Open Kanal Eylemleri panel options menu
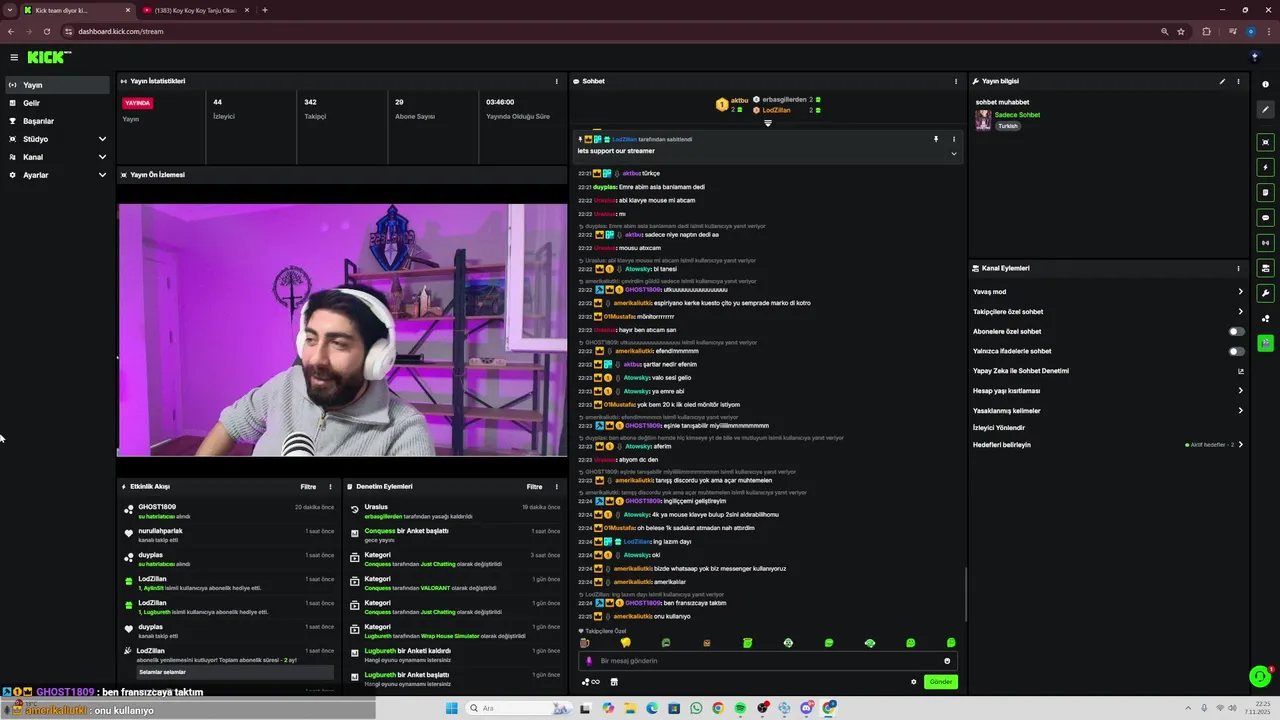This screenshot has height=720, width=1280. [x=1238, y=268]
